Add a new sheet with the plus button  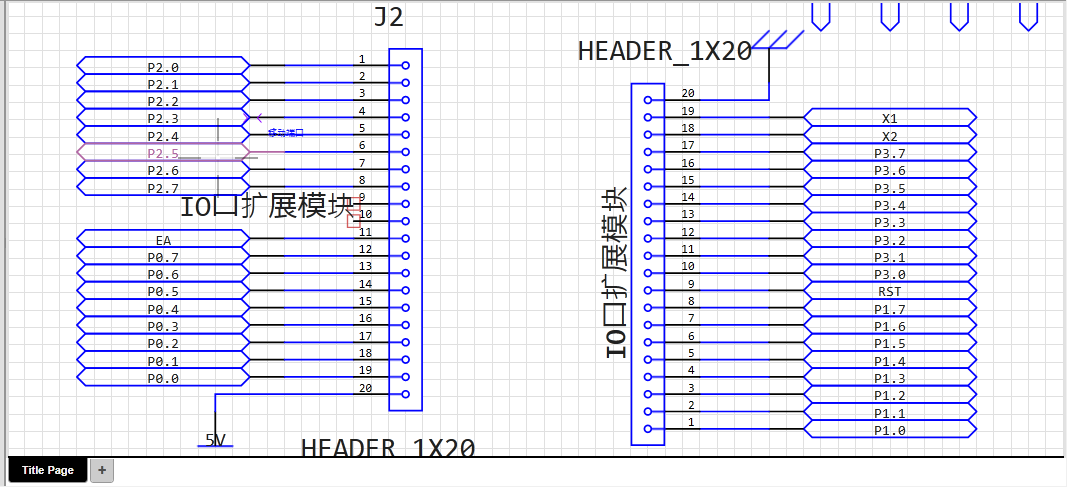pyautogui.click(x=101, y=470)
